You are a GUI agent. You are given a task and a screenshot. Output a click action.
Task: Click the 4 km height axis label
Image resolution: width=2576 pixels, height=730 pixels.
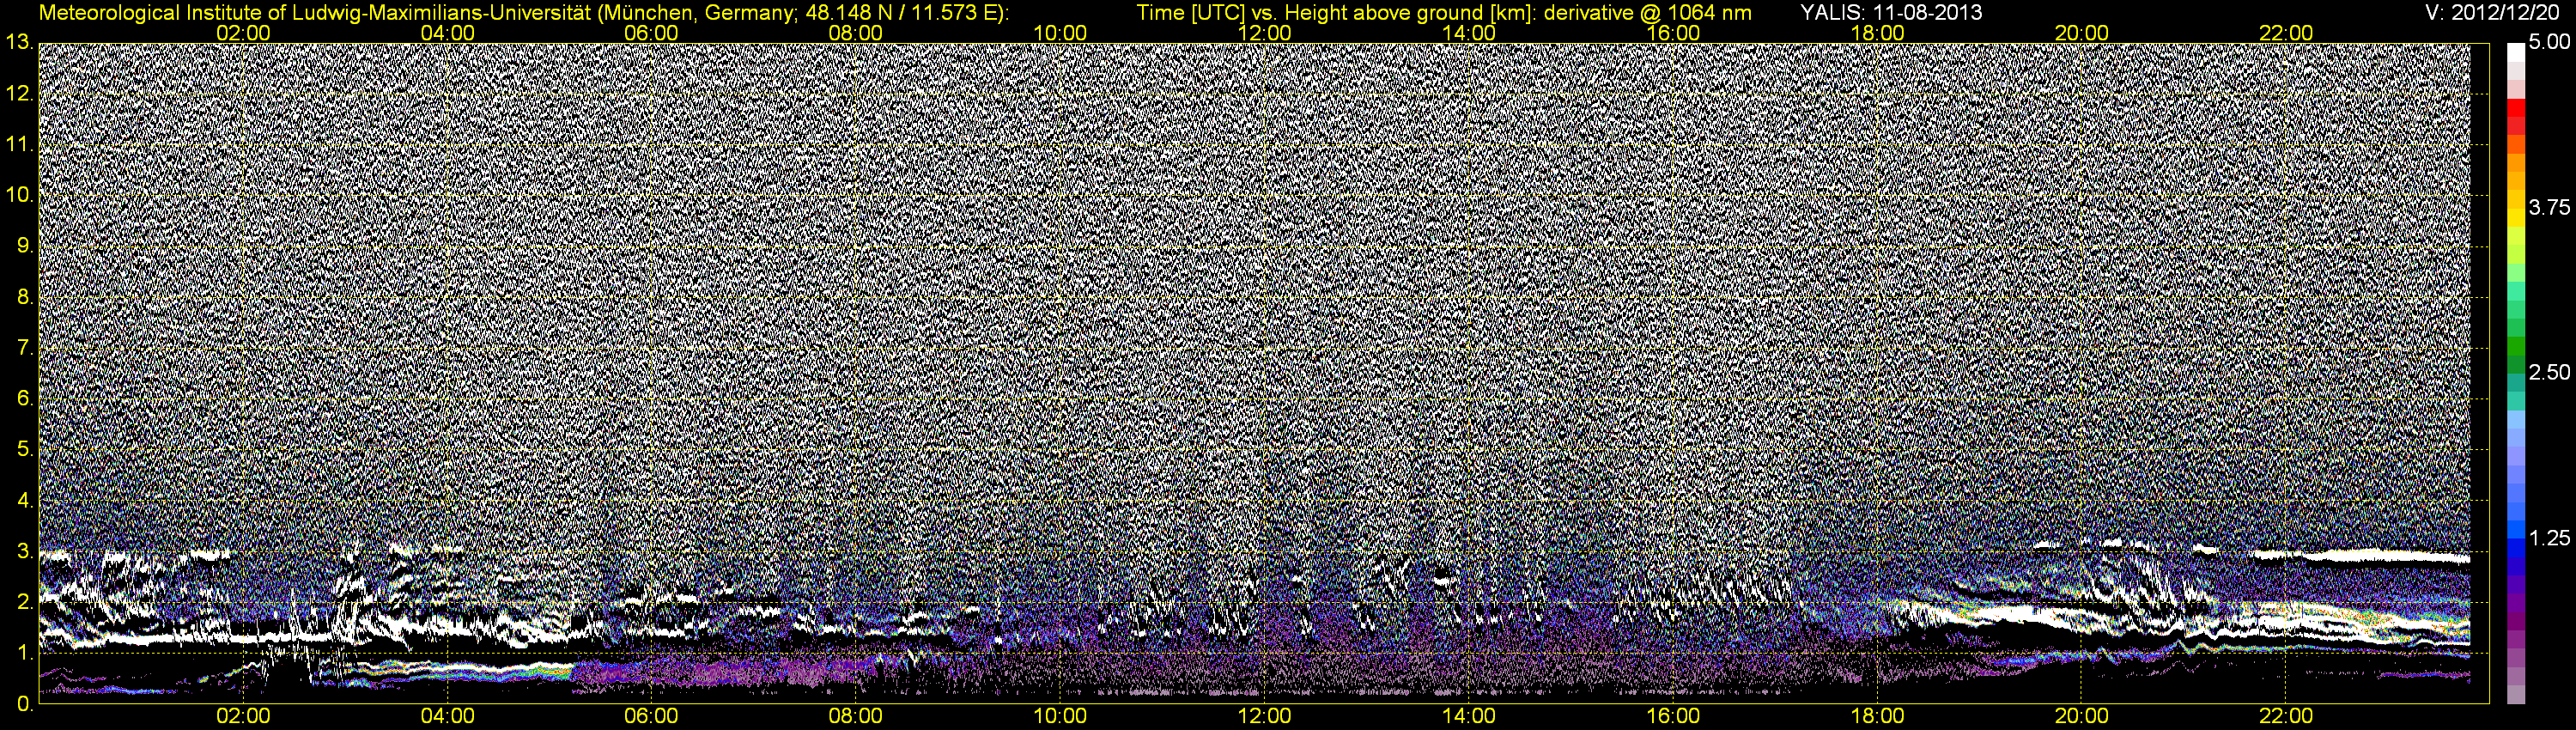[24, 501]
